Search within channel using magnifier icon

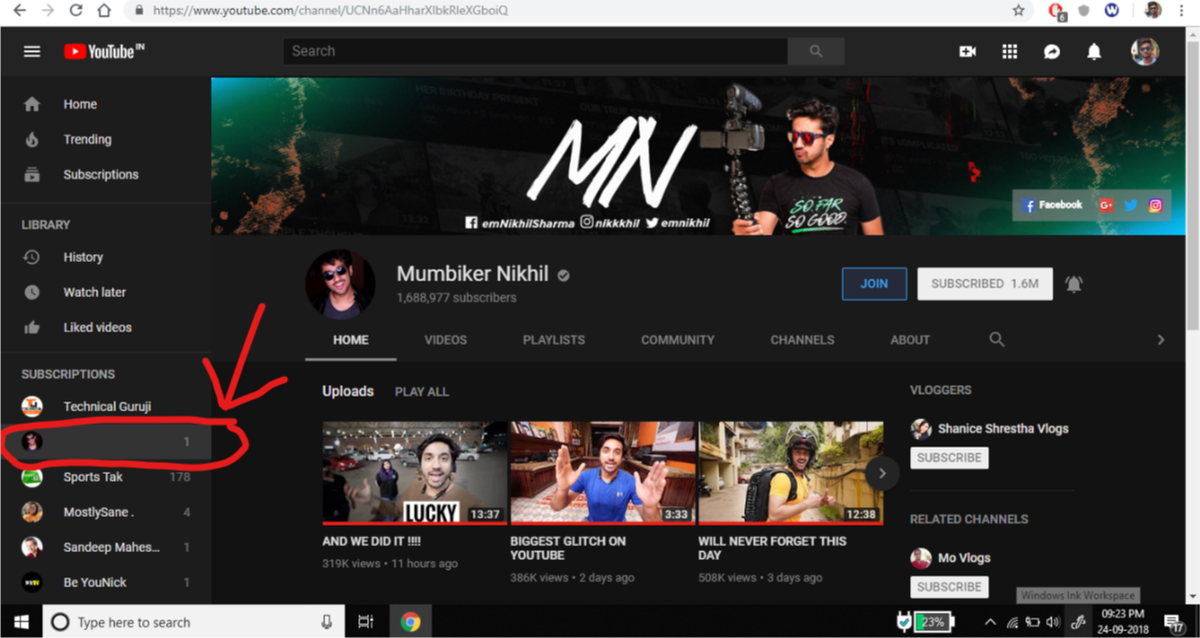pyautogui.click(x=997, y=339)
